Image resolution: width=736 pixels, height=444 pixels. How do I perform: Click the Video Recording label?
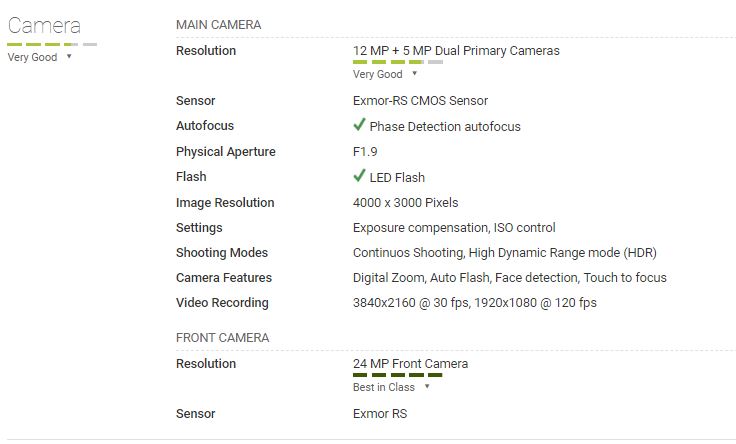point(222,303)
